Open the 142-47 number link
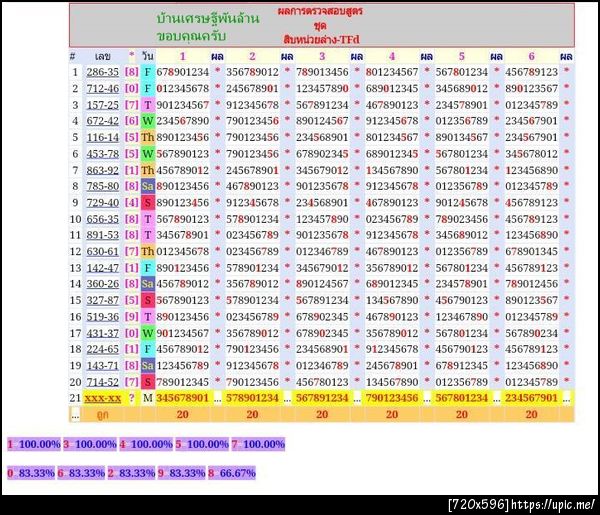The image size is (600, 515). pyautogui.click(x=103, y=268)
